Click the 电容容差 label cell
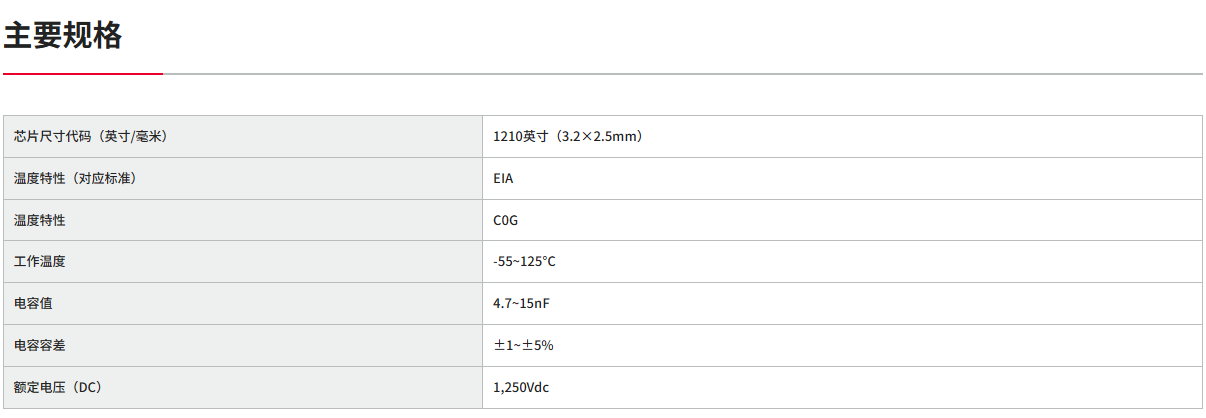Viewport: 1206px width, 418px height. (x=40, y=345)
